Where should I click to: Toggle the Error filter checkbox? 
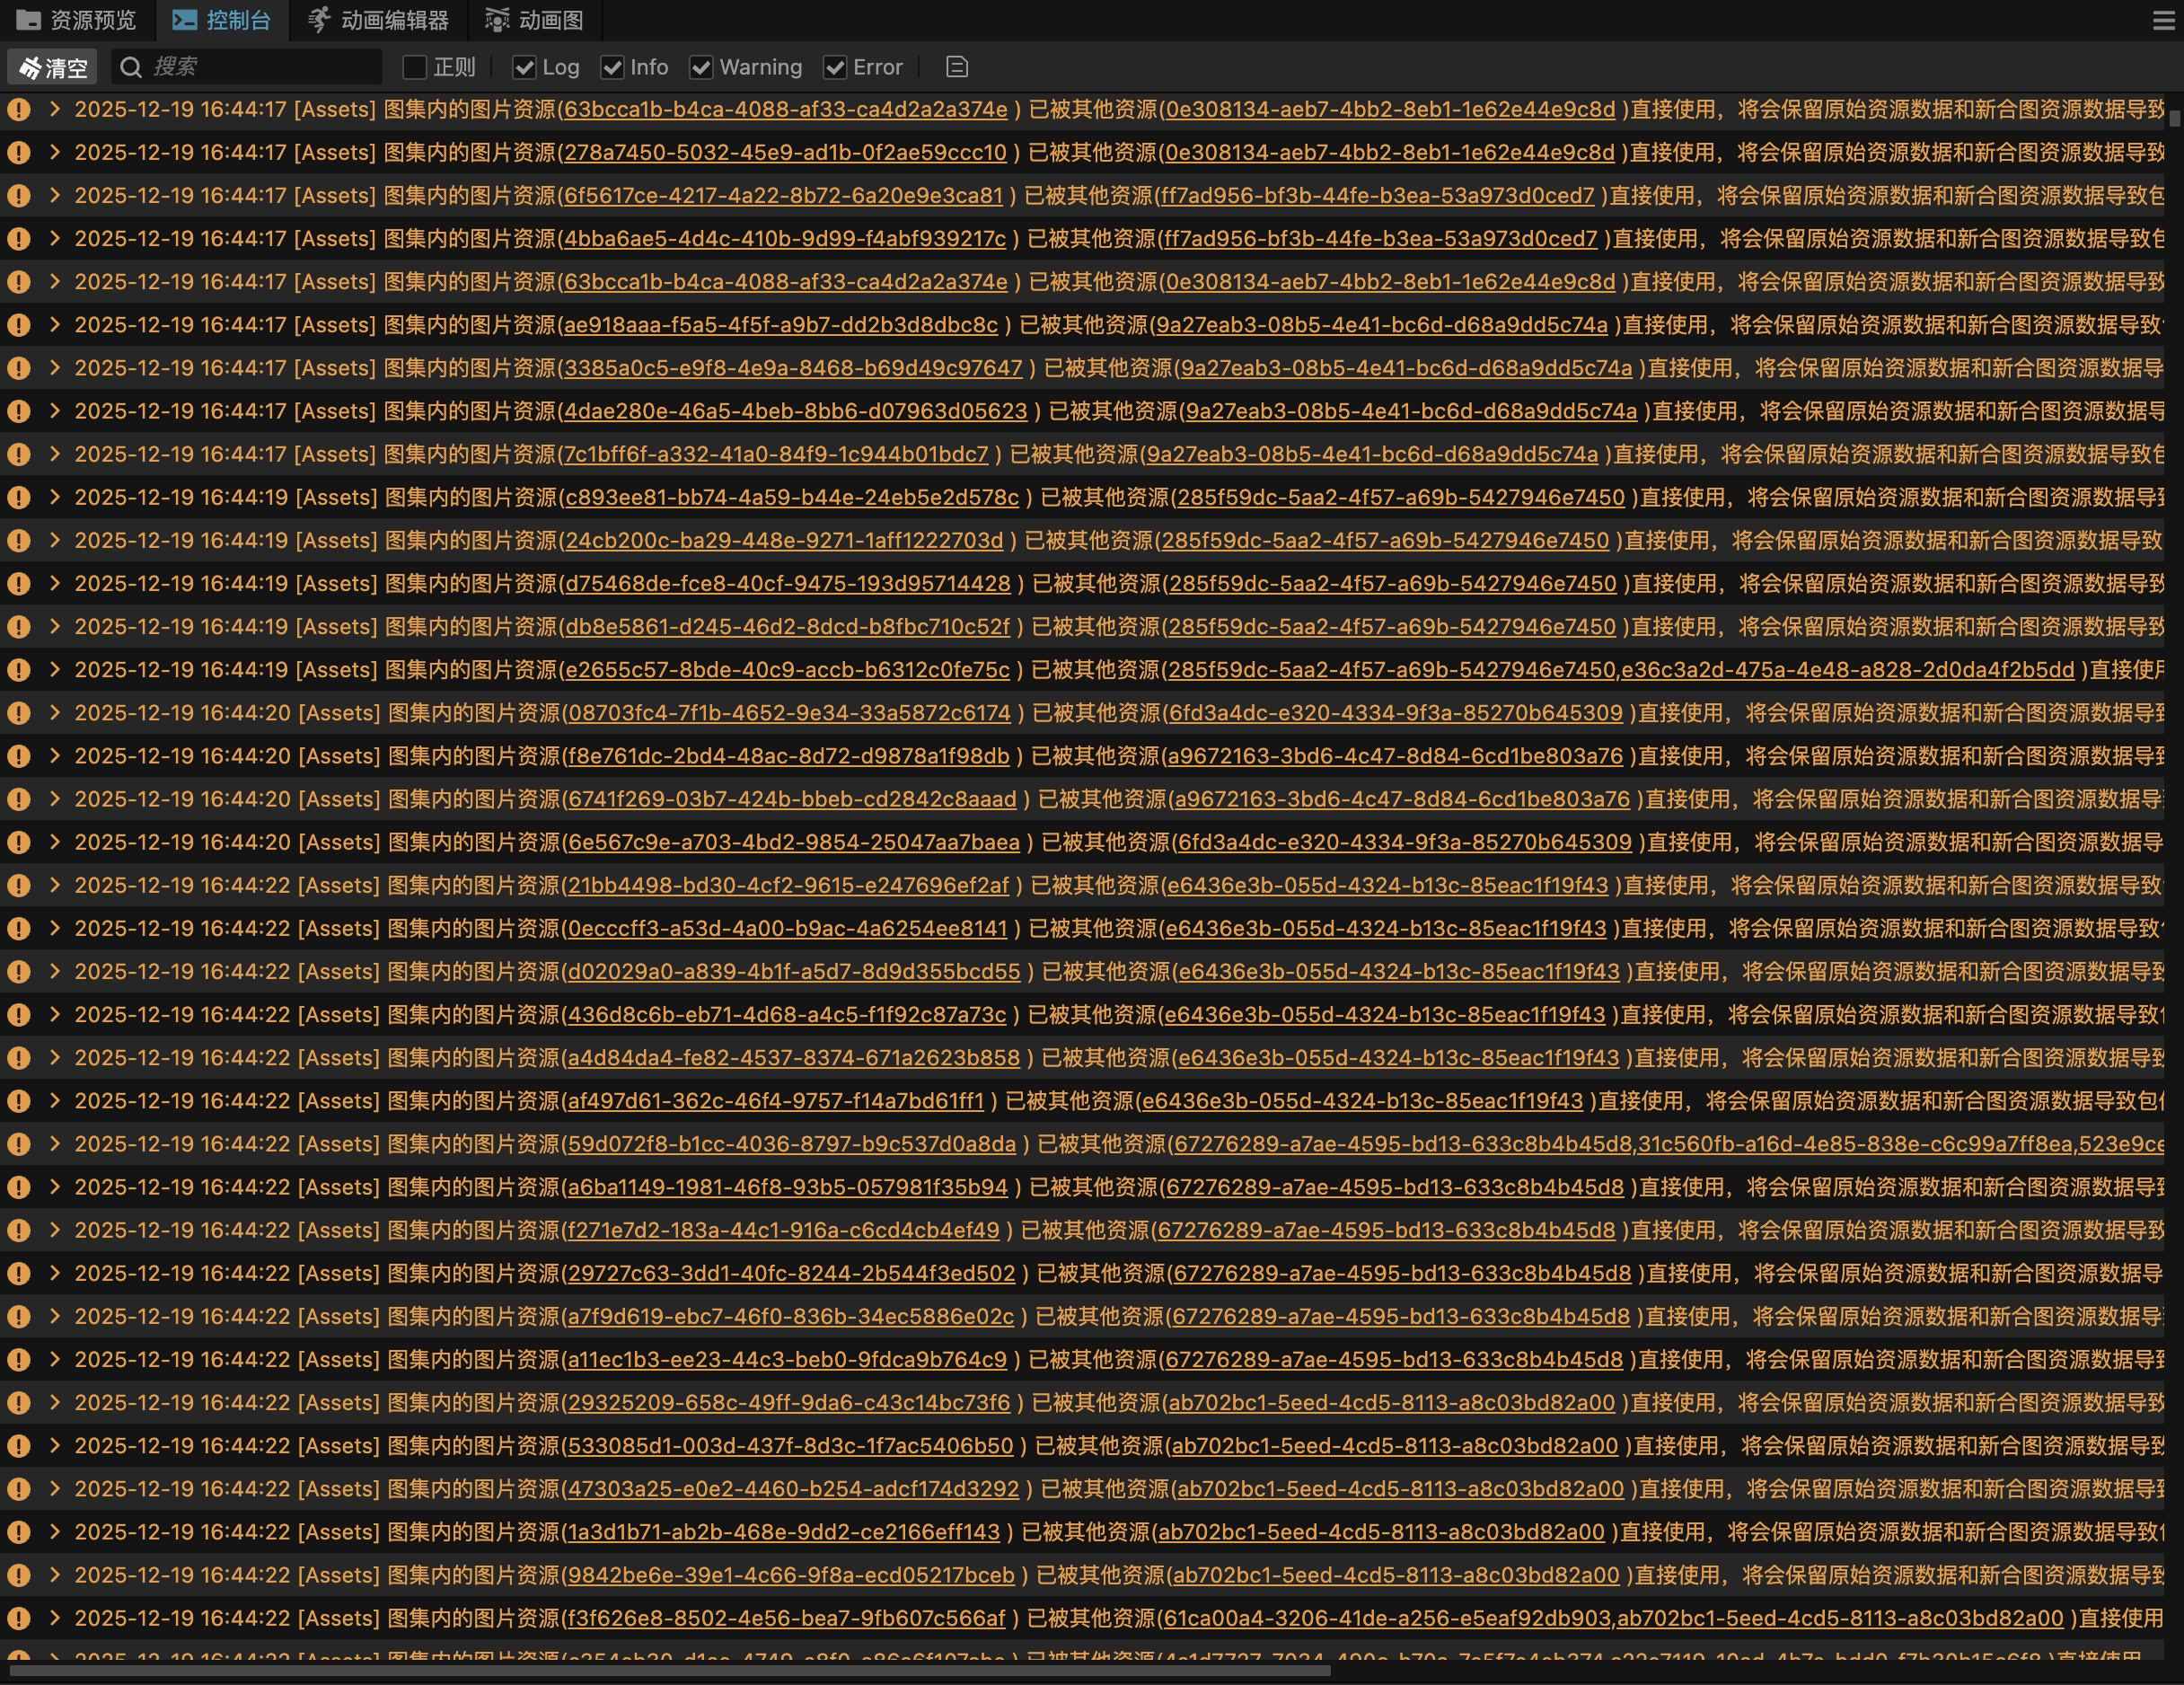(x=834, y=67)
